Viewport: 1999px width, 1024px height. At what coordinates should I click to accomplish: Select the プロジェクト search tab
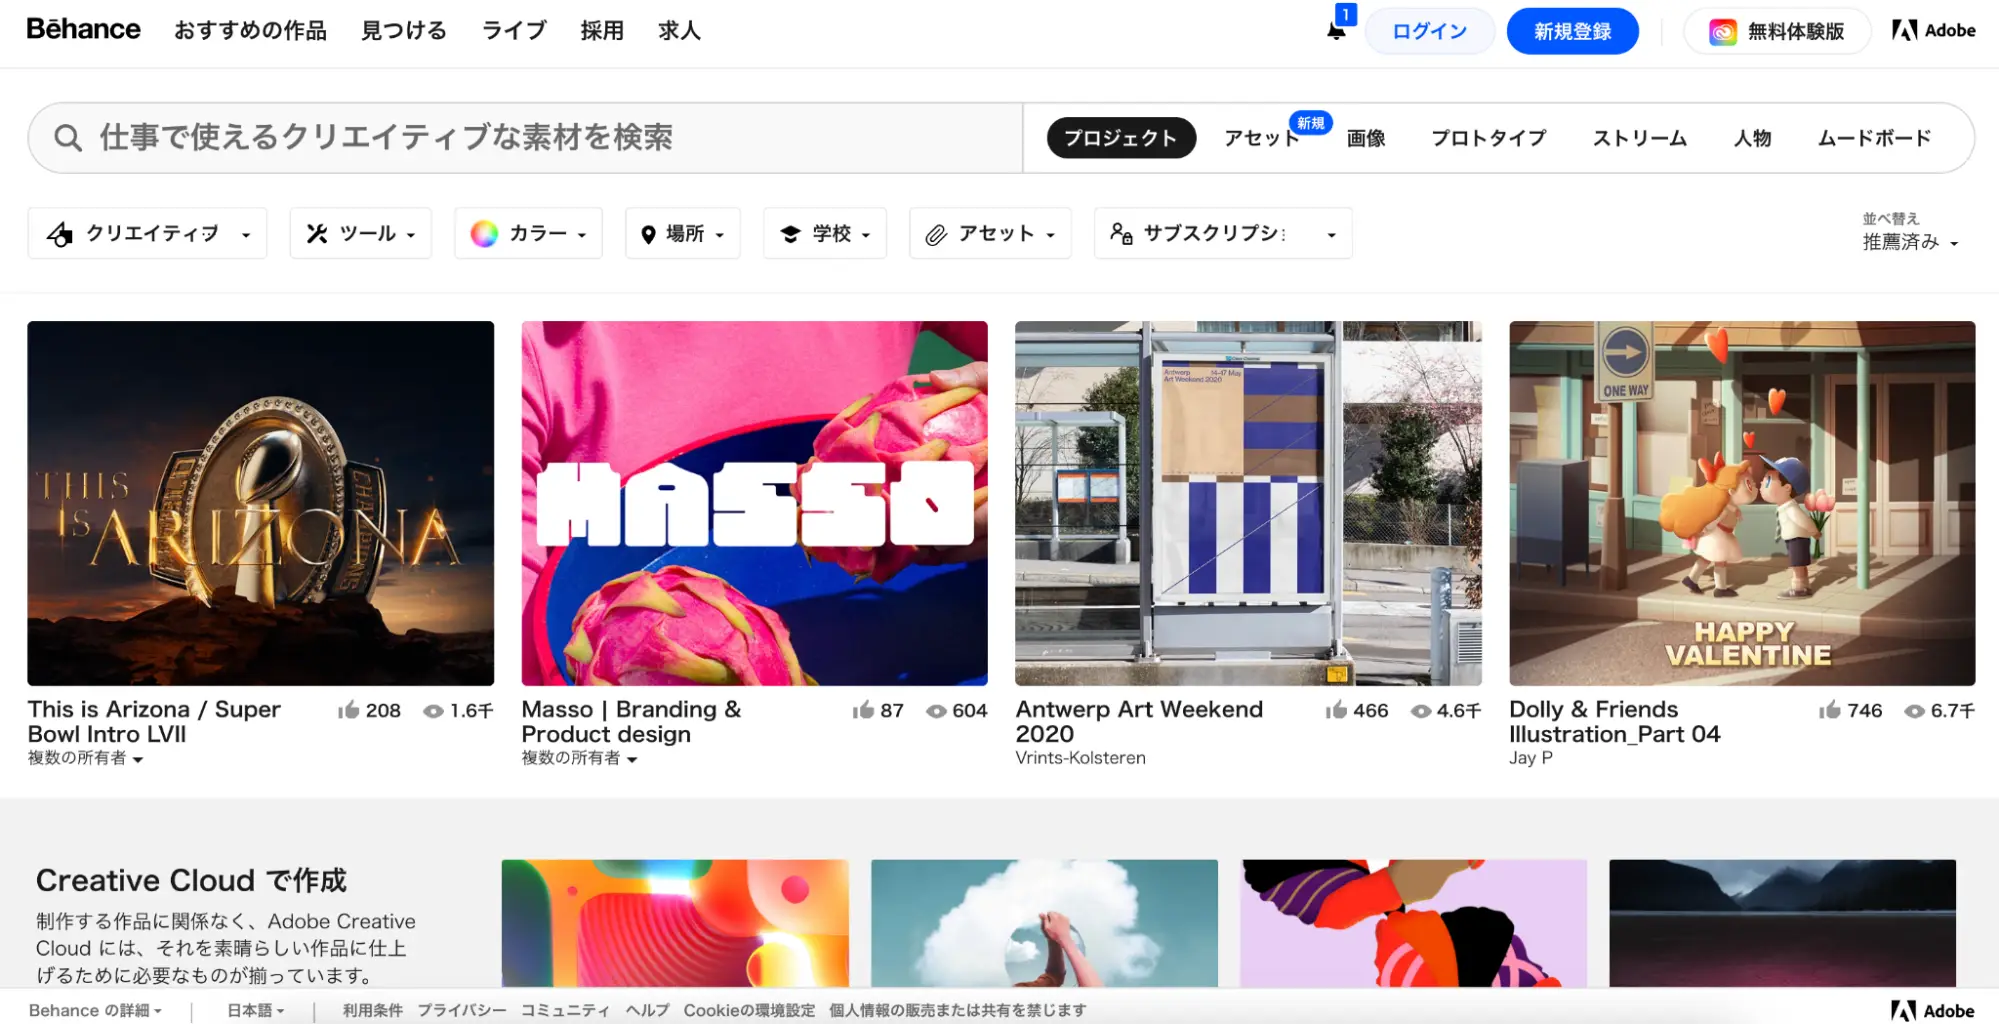(1121, 138)
